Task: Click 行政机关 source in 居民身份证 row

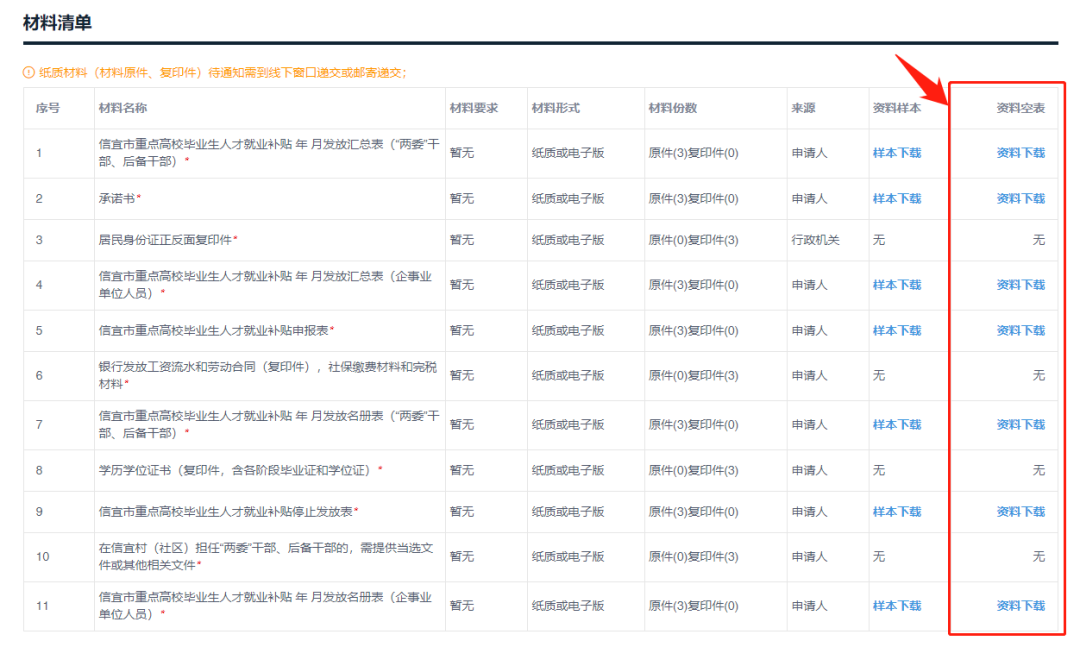Action: click(816, 240)
